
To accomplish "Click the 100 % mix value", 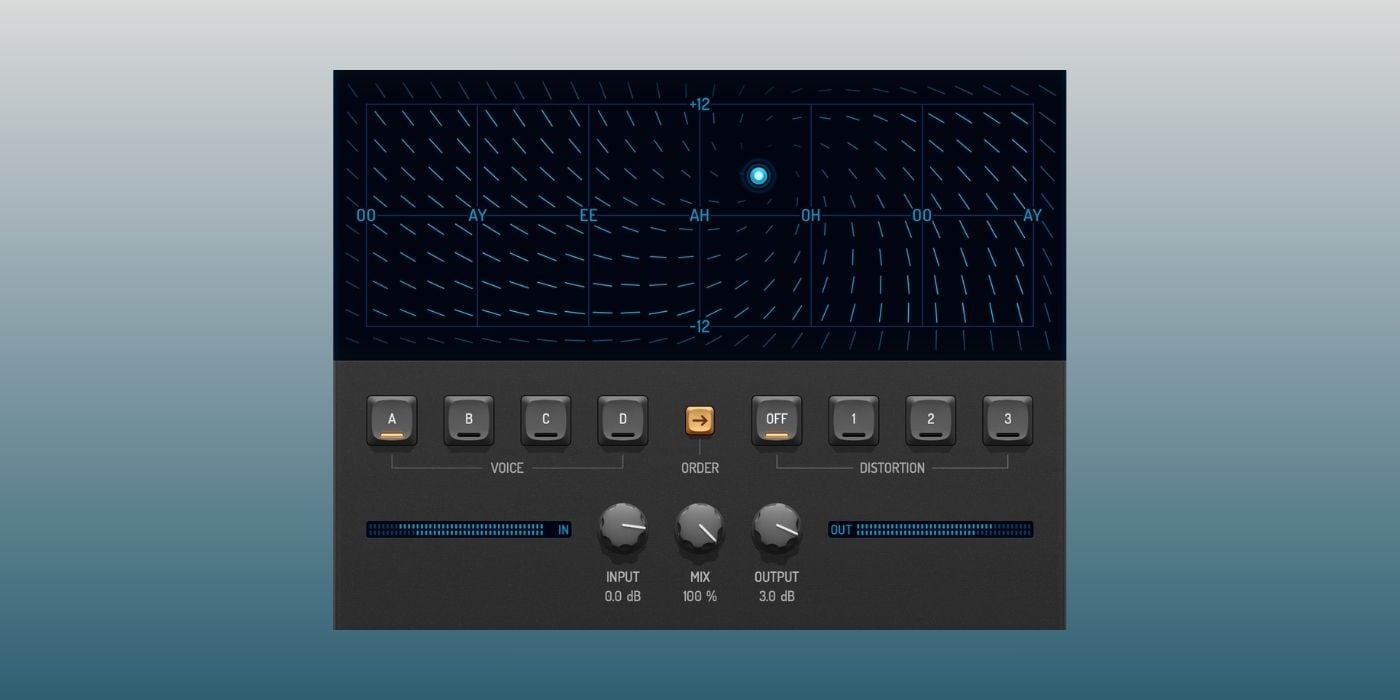I will [x=700, y=596].
